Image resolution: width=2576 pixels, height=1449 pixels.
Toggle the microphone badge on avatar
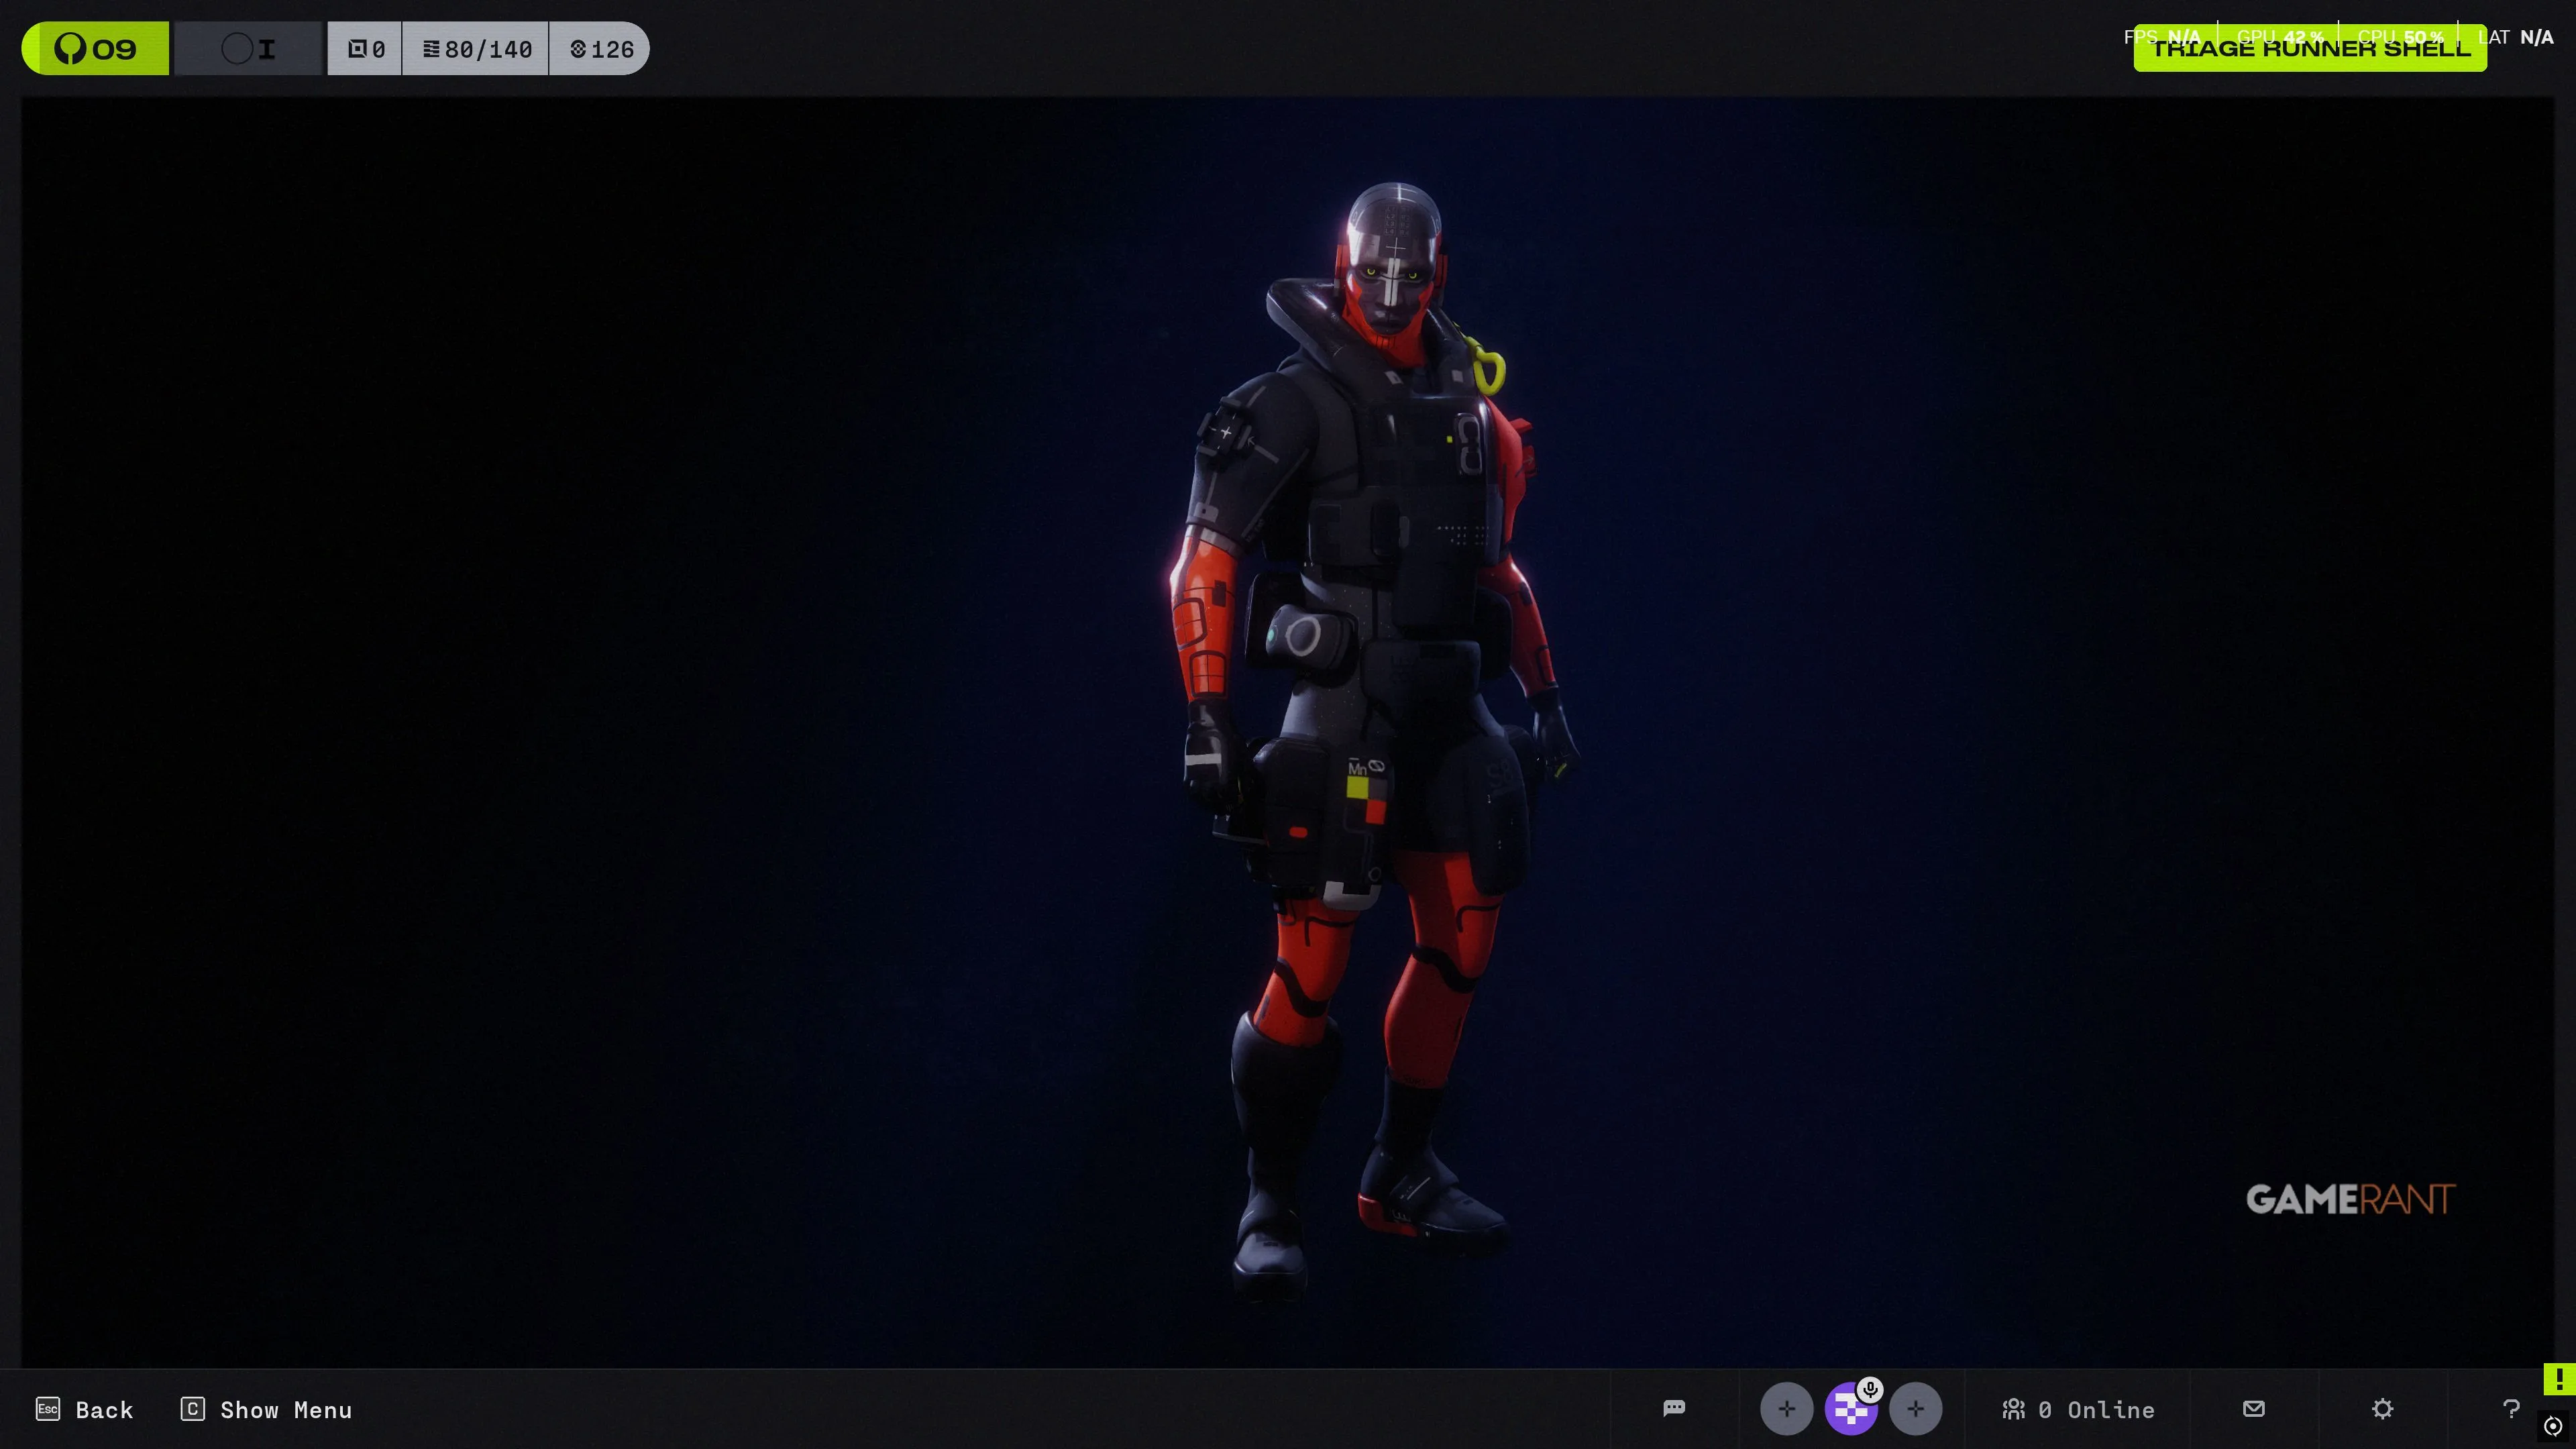1870,1389
